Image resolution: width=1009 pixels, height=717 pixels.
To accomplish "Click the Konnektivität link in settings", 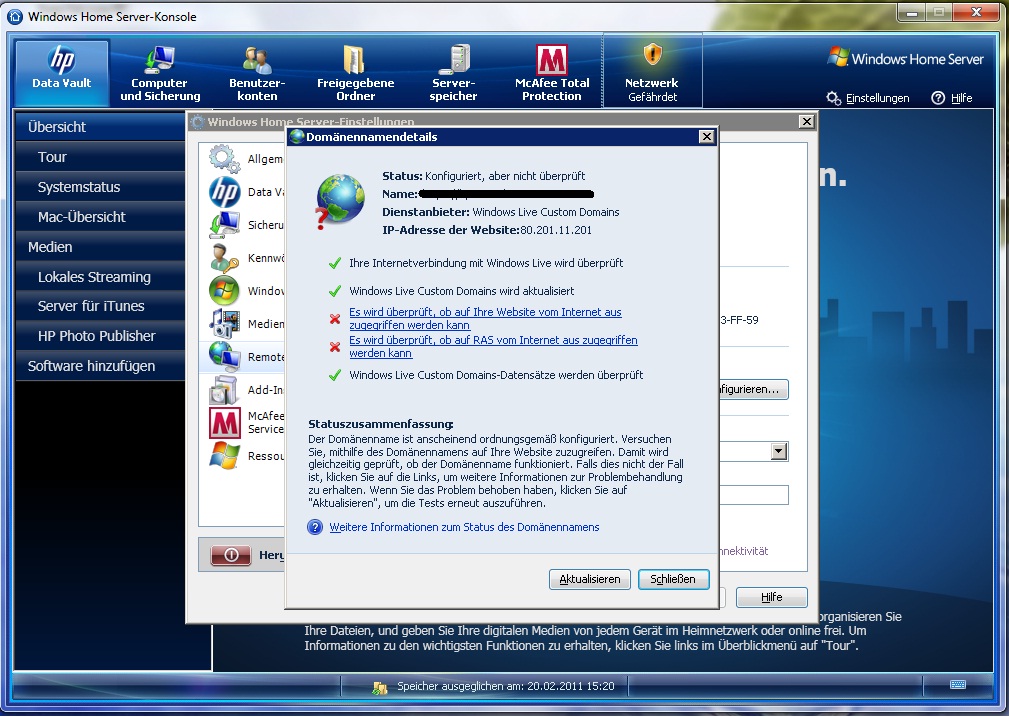I will coord(744,551).
